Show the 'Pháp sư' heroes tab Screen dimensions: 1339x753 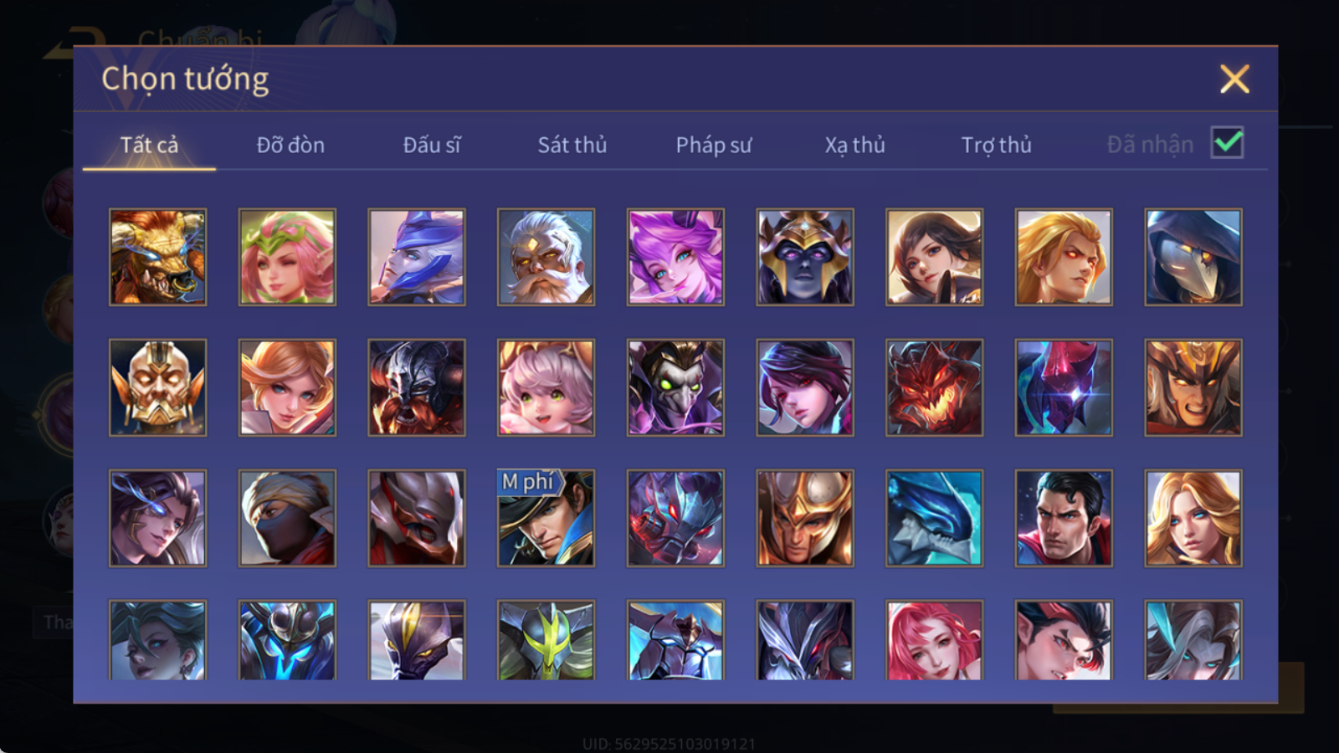click(x=714, y=145)
